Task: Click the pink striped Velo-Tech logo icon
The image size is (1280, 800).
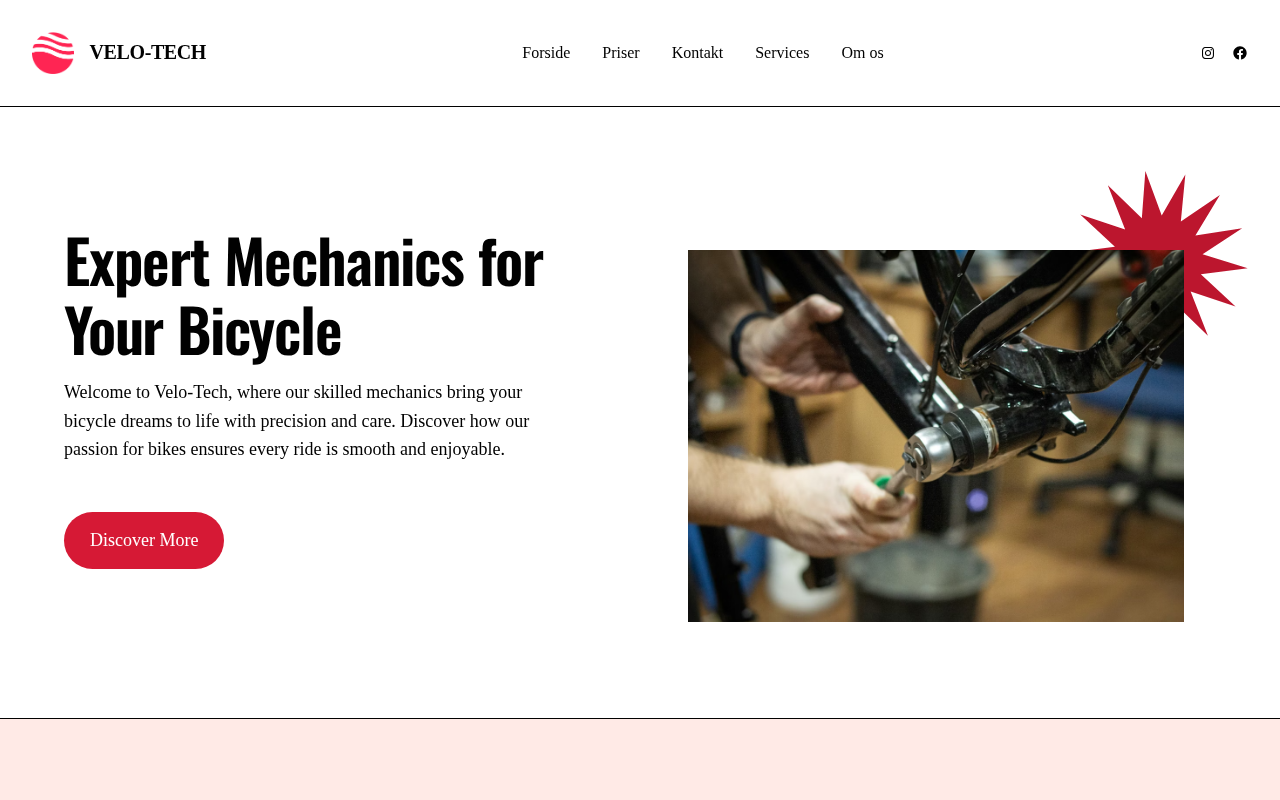Action: (53, 53)
